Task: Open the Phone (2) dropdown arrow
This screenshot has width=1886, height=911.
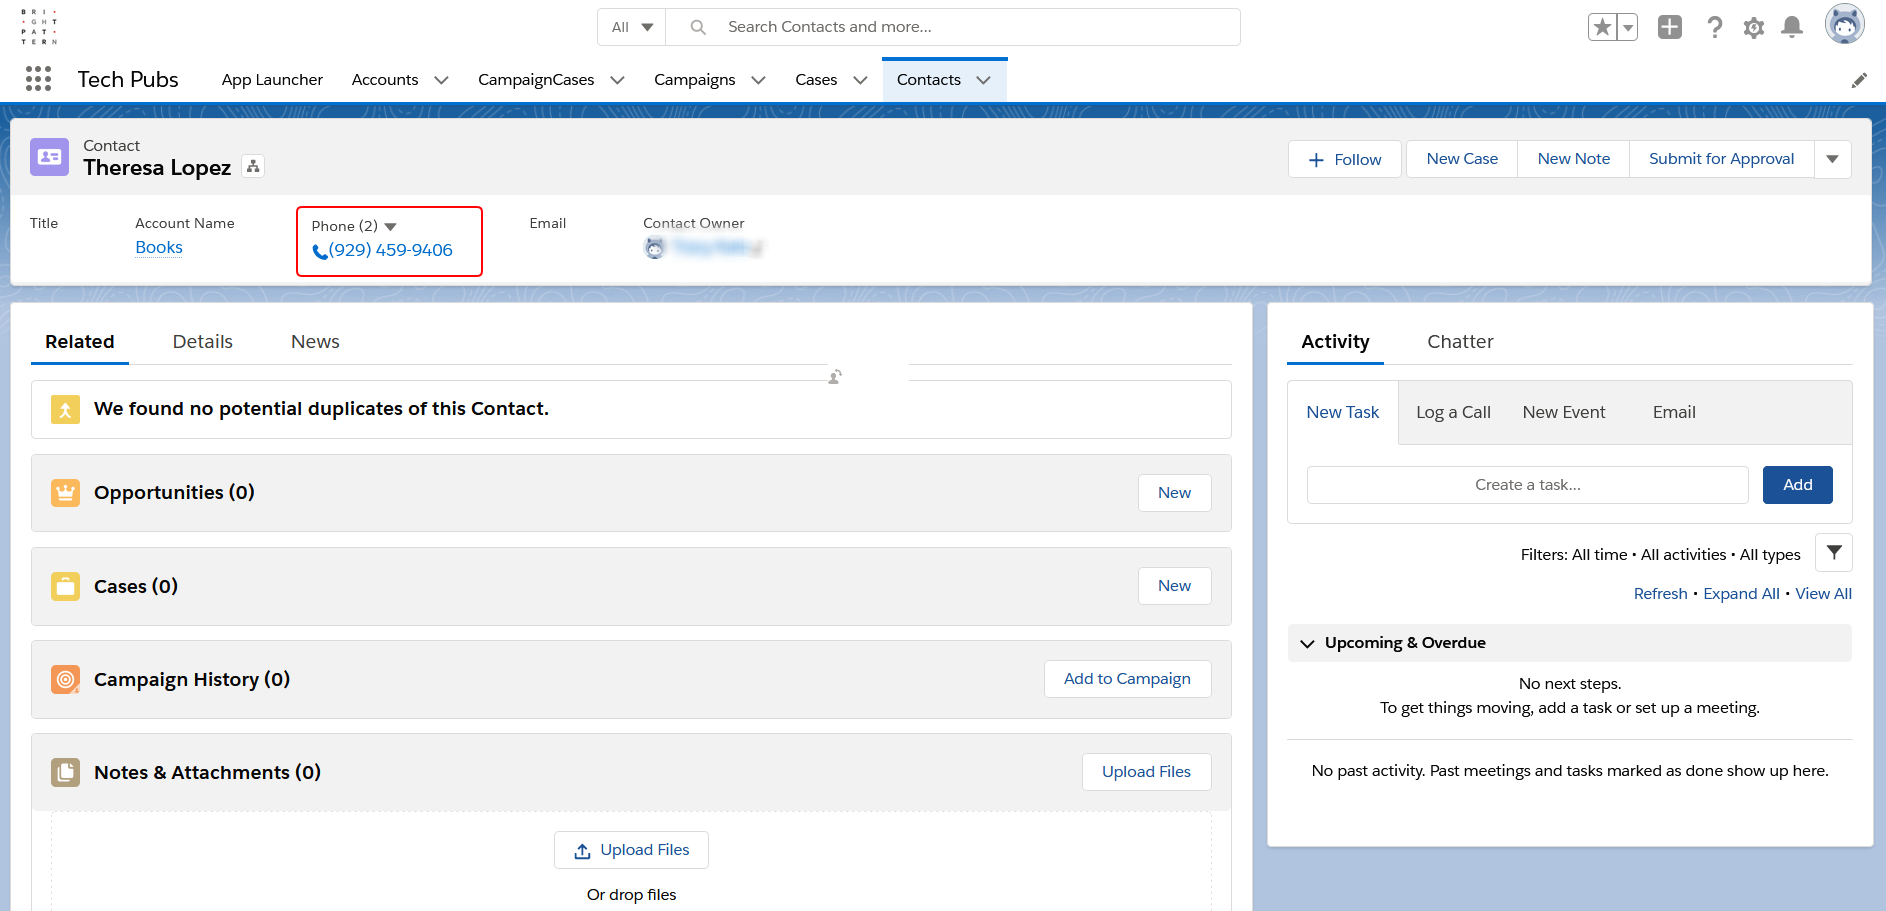Action: click(391, 227)
